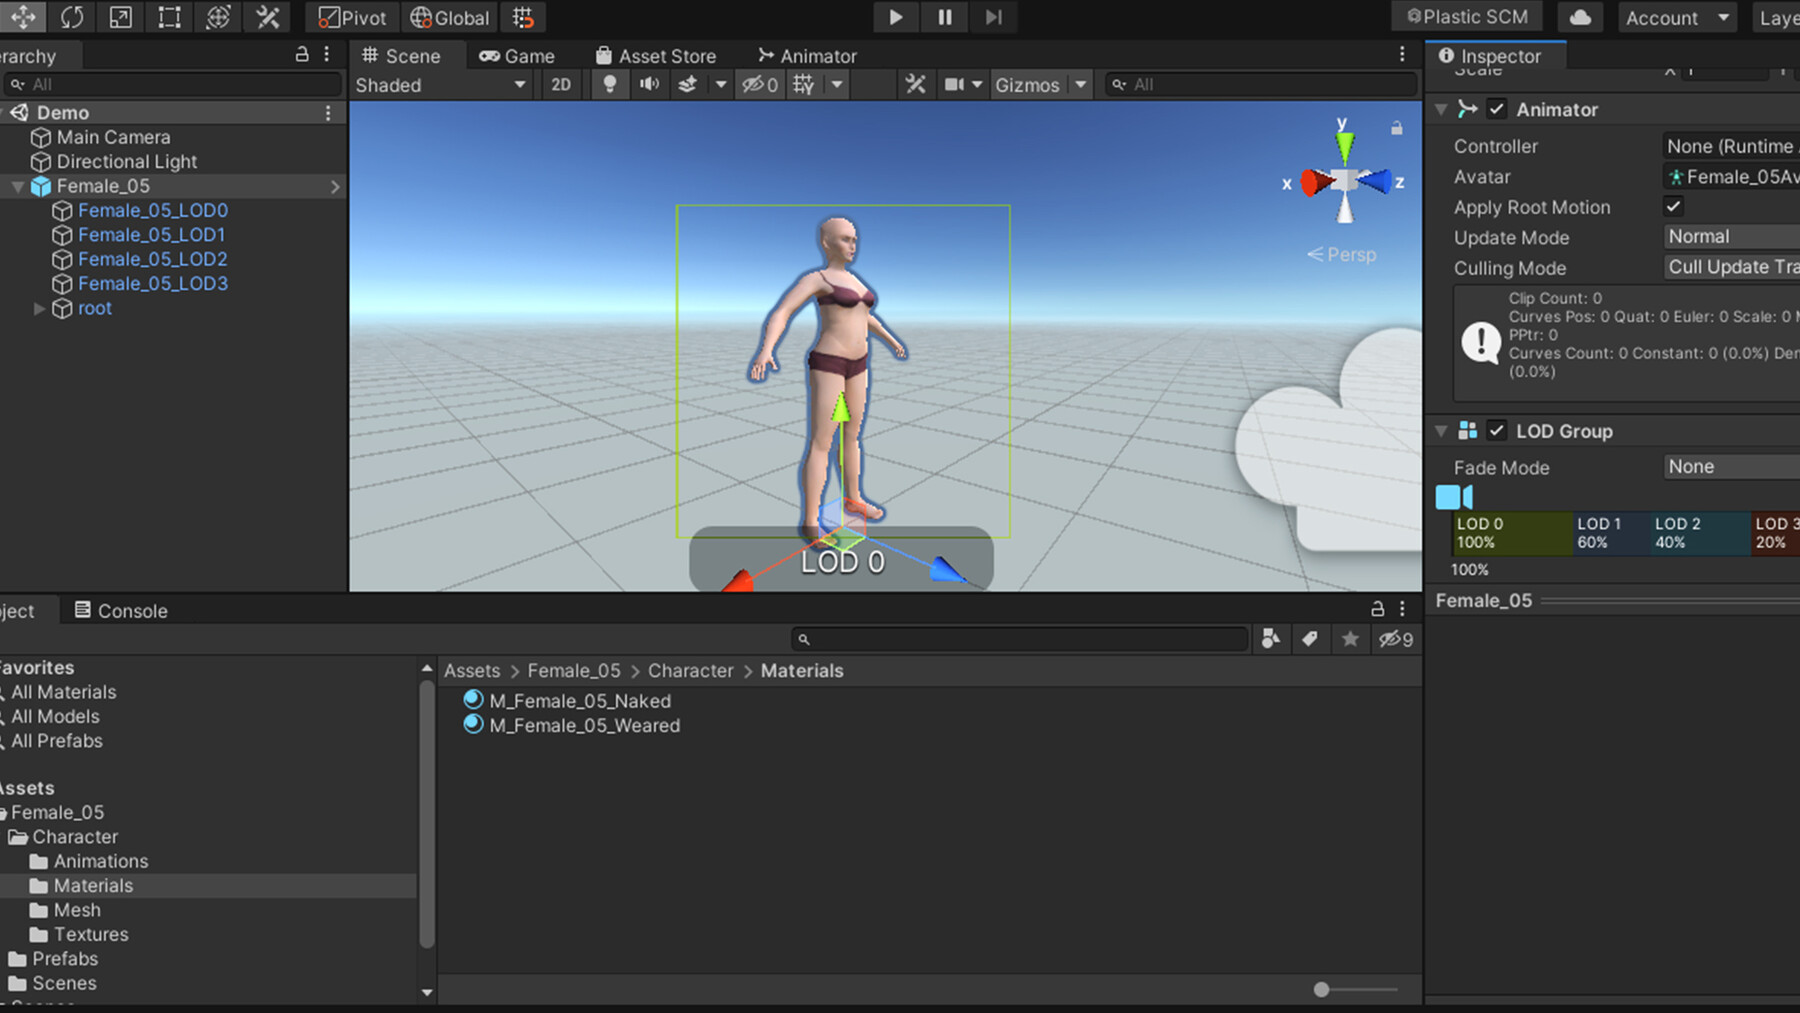
Task: Select the Rect Transform tool
Action: (168, 17)
